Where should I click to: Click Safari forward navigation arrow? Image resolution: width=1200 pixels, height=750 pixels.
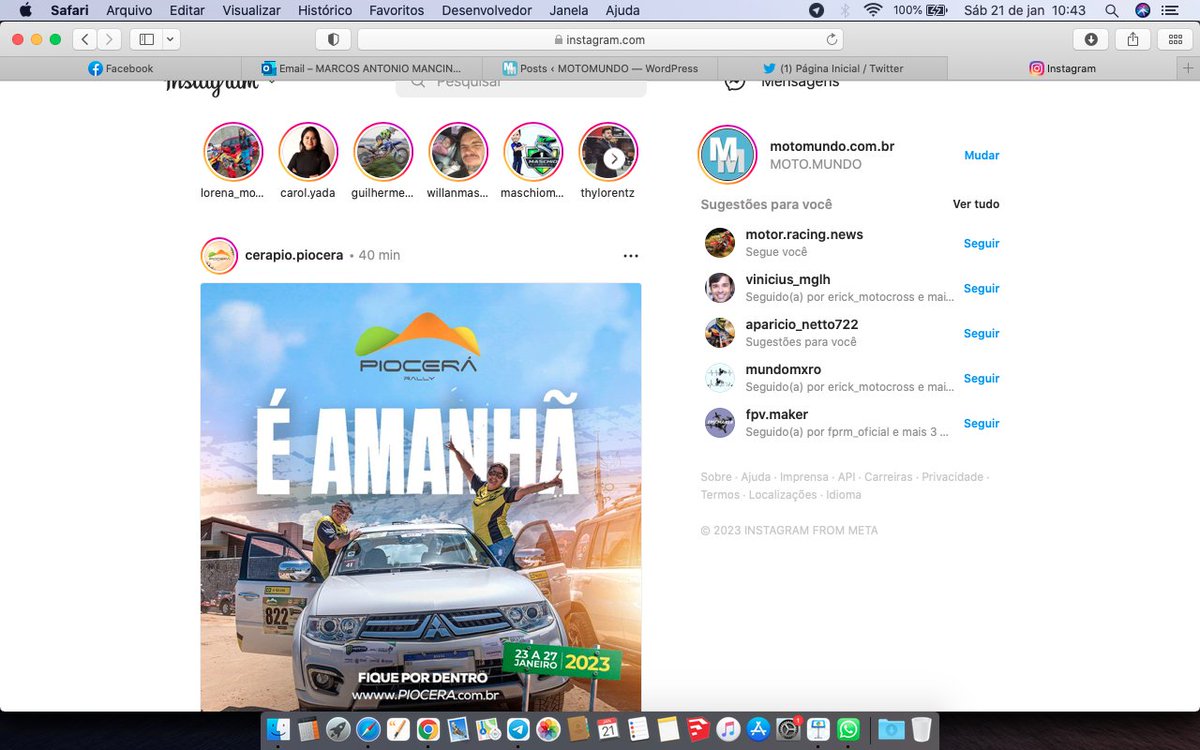pos(109,39)
